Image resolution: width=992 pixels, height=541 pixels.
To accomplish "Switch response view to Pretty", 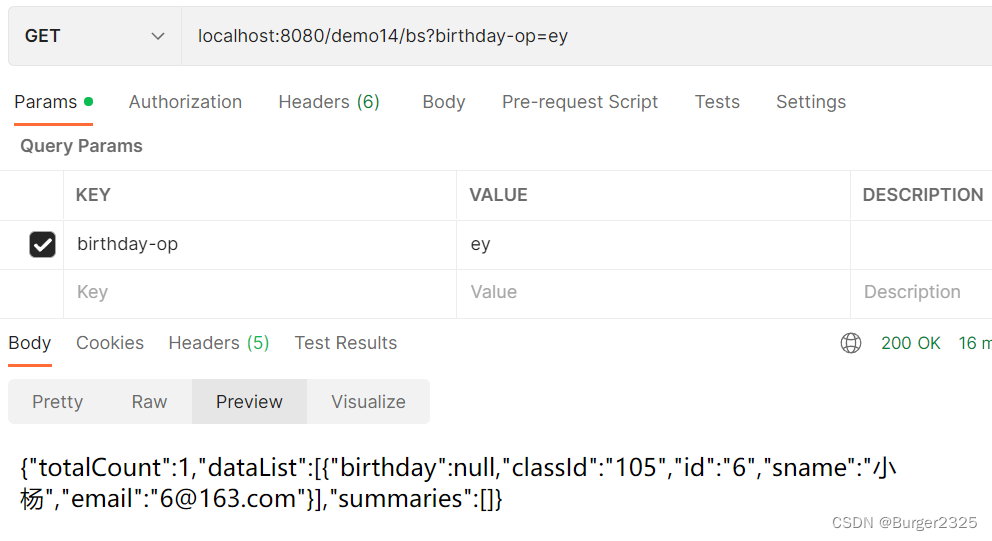I will [x=58, y=402].
